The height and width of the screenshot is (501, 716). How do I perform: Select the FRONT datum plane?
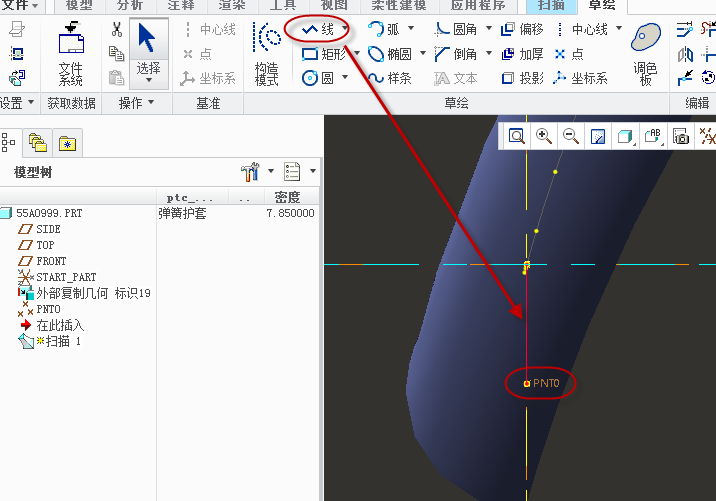(51, 261)
